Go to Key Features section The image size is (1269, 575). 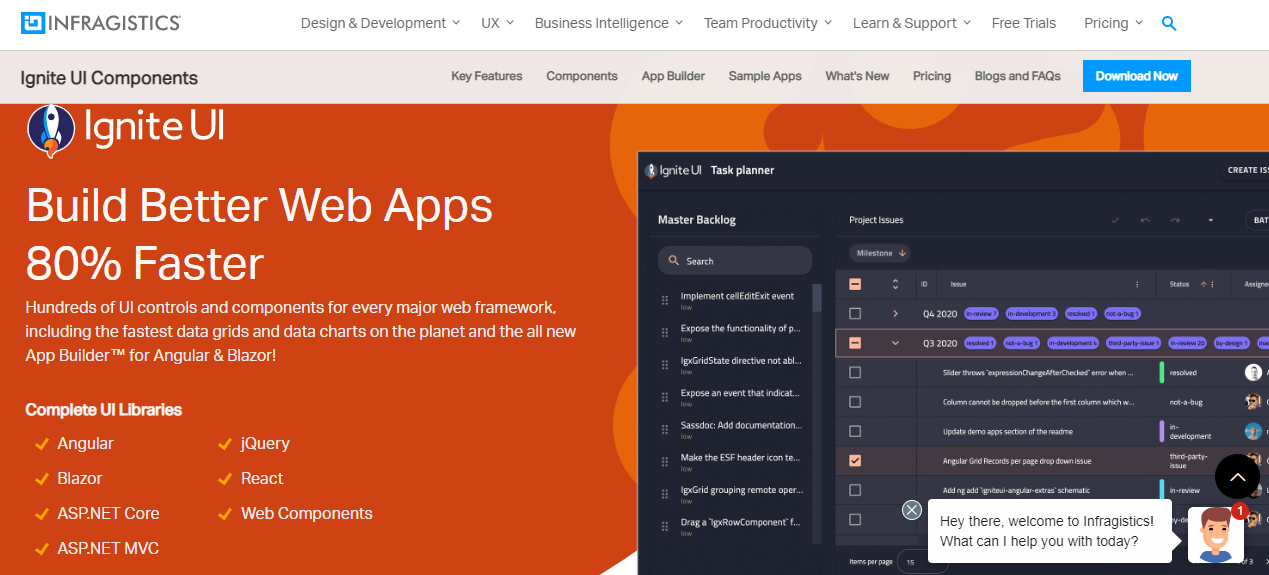pyautogui.click(x=487, y=76)
